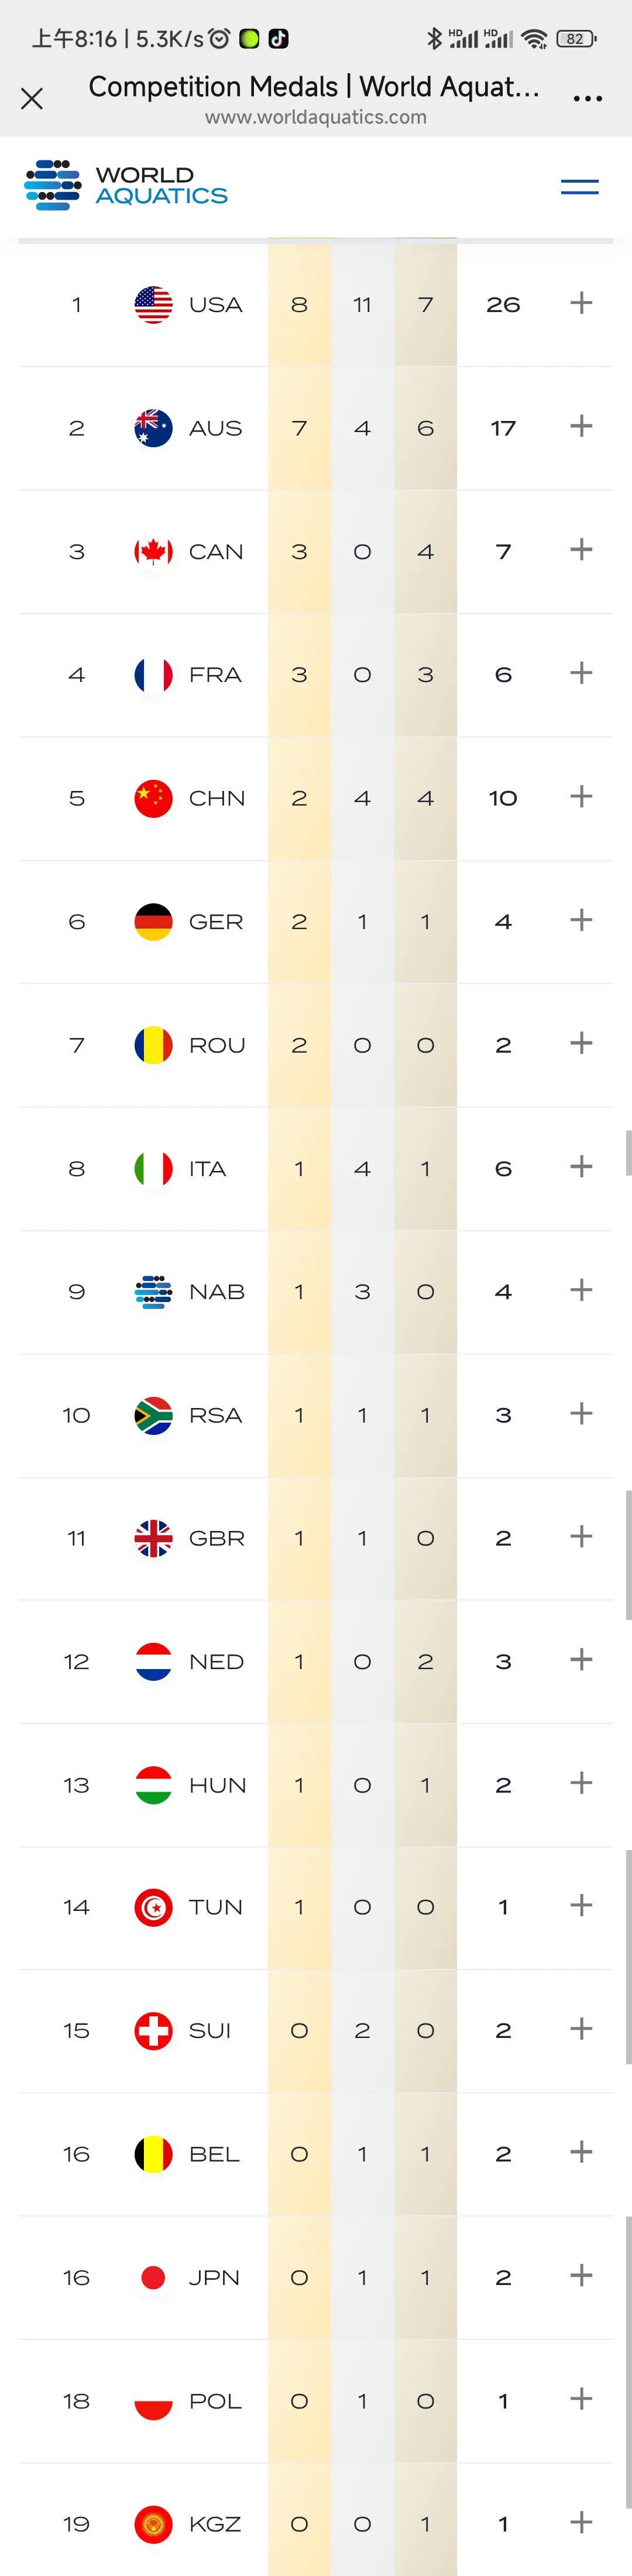Click the ROU country code label

[x=217, y=1045]
